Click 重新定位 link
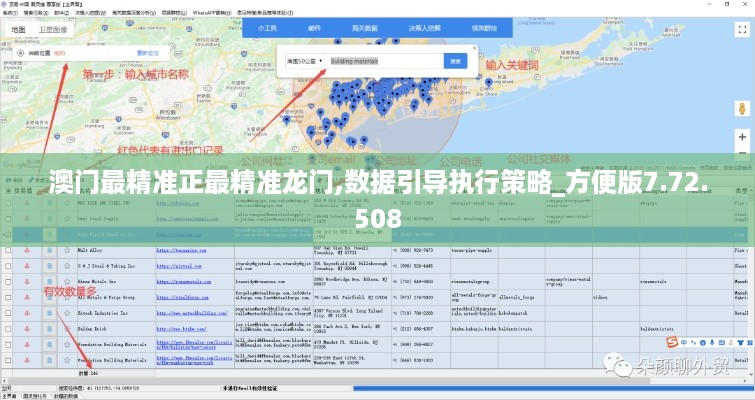The height and width of the screenshot is (400, 755). pos(148,53)
